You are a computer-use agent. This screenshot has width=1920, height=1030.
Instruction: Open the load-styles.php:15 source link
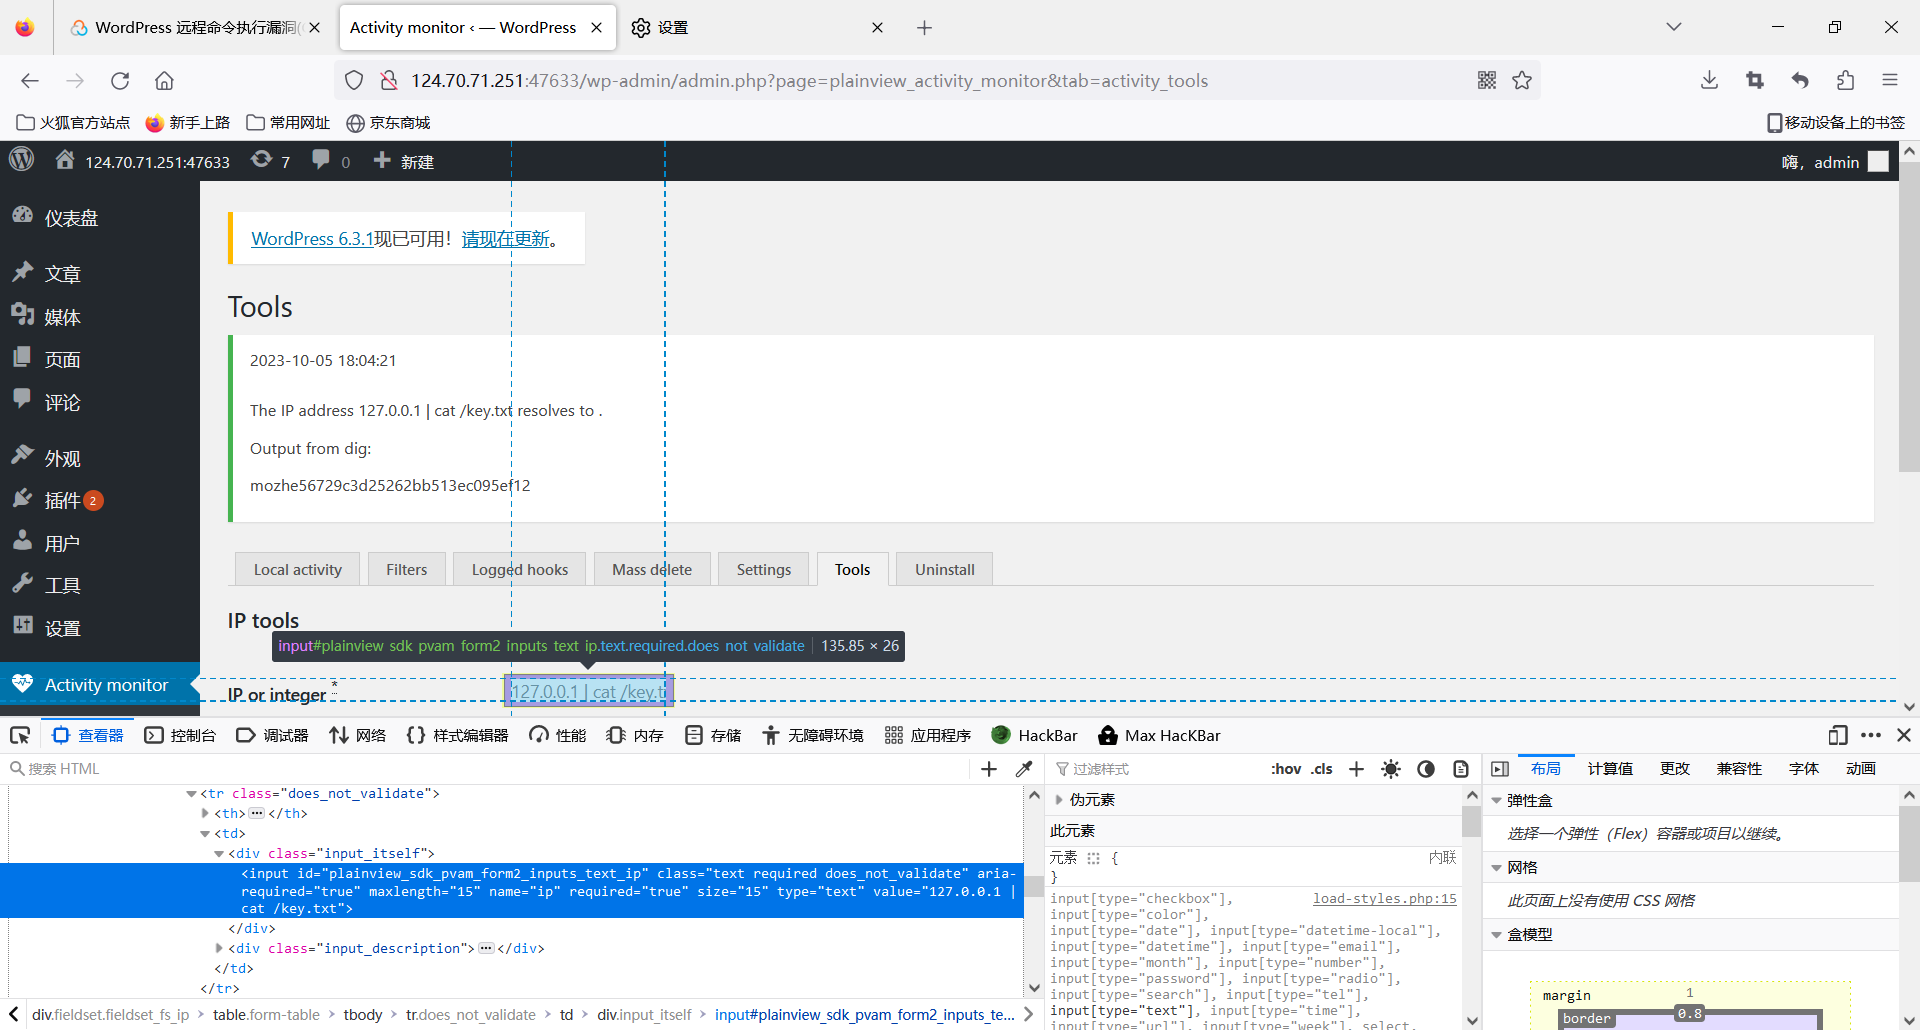pyautogui.click(x=1385, y=899)
